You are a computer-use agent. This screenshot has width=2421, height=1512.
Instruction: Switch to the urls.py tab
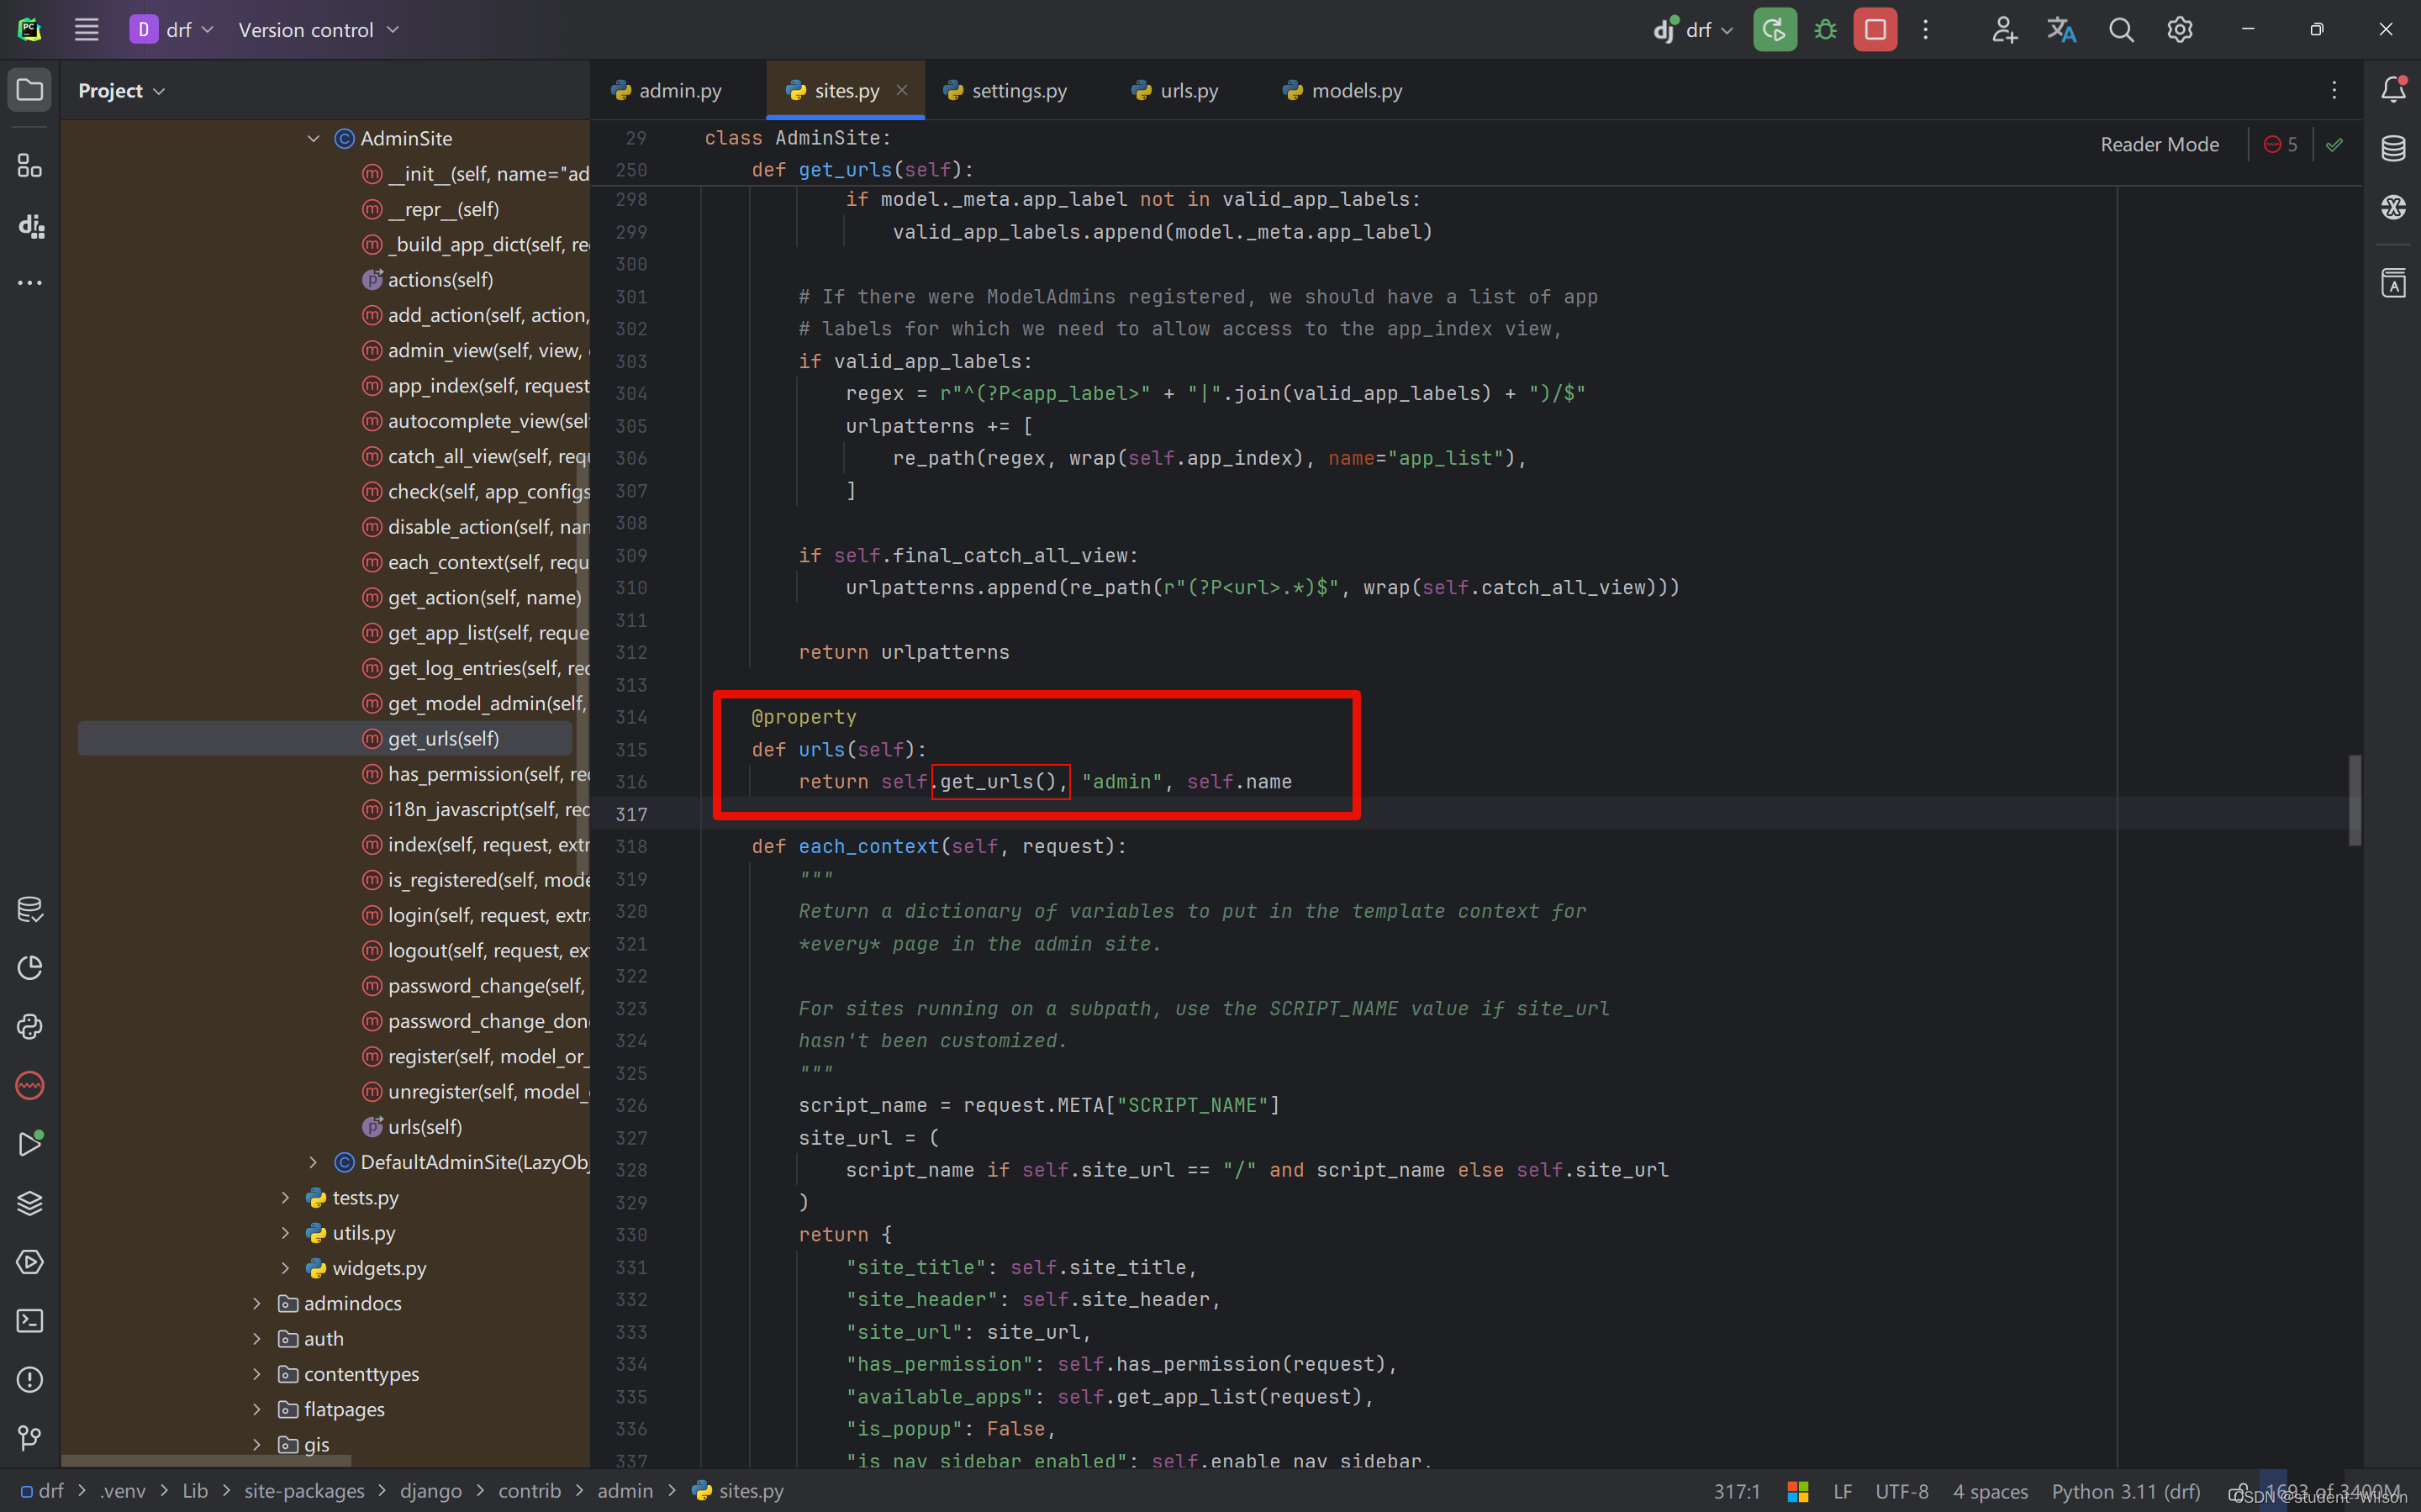[1189, 89]
